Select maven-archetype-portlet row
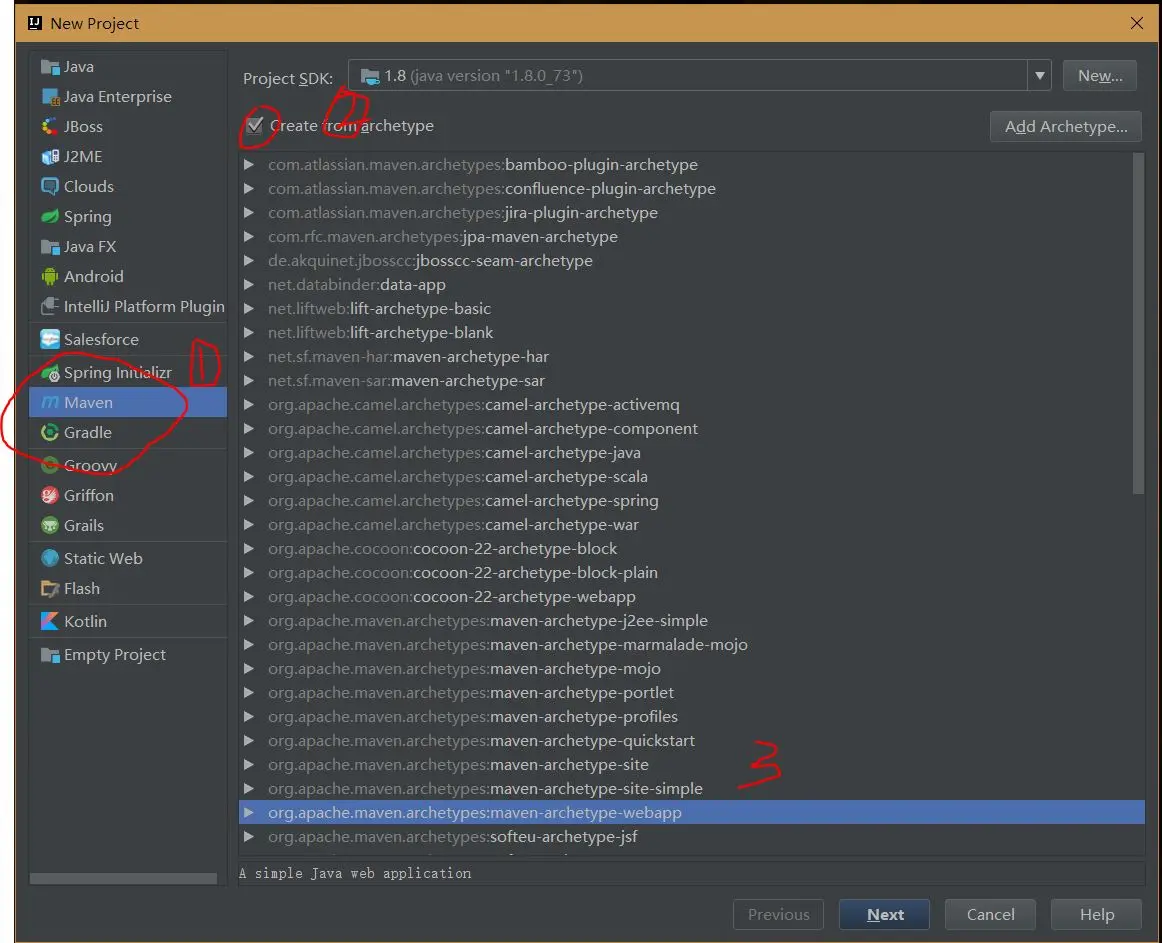1162x943 pixels. pyautogui.click(x=691, y=692)
